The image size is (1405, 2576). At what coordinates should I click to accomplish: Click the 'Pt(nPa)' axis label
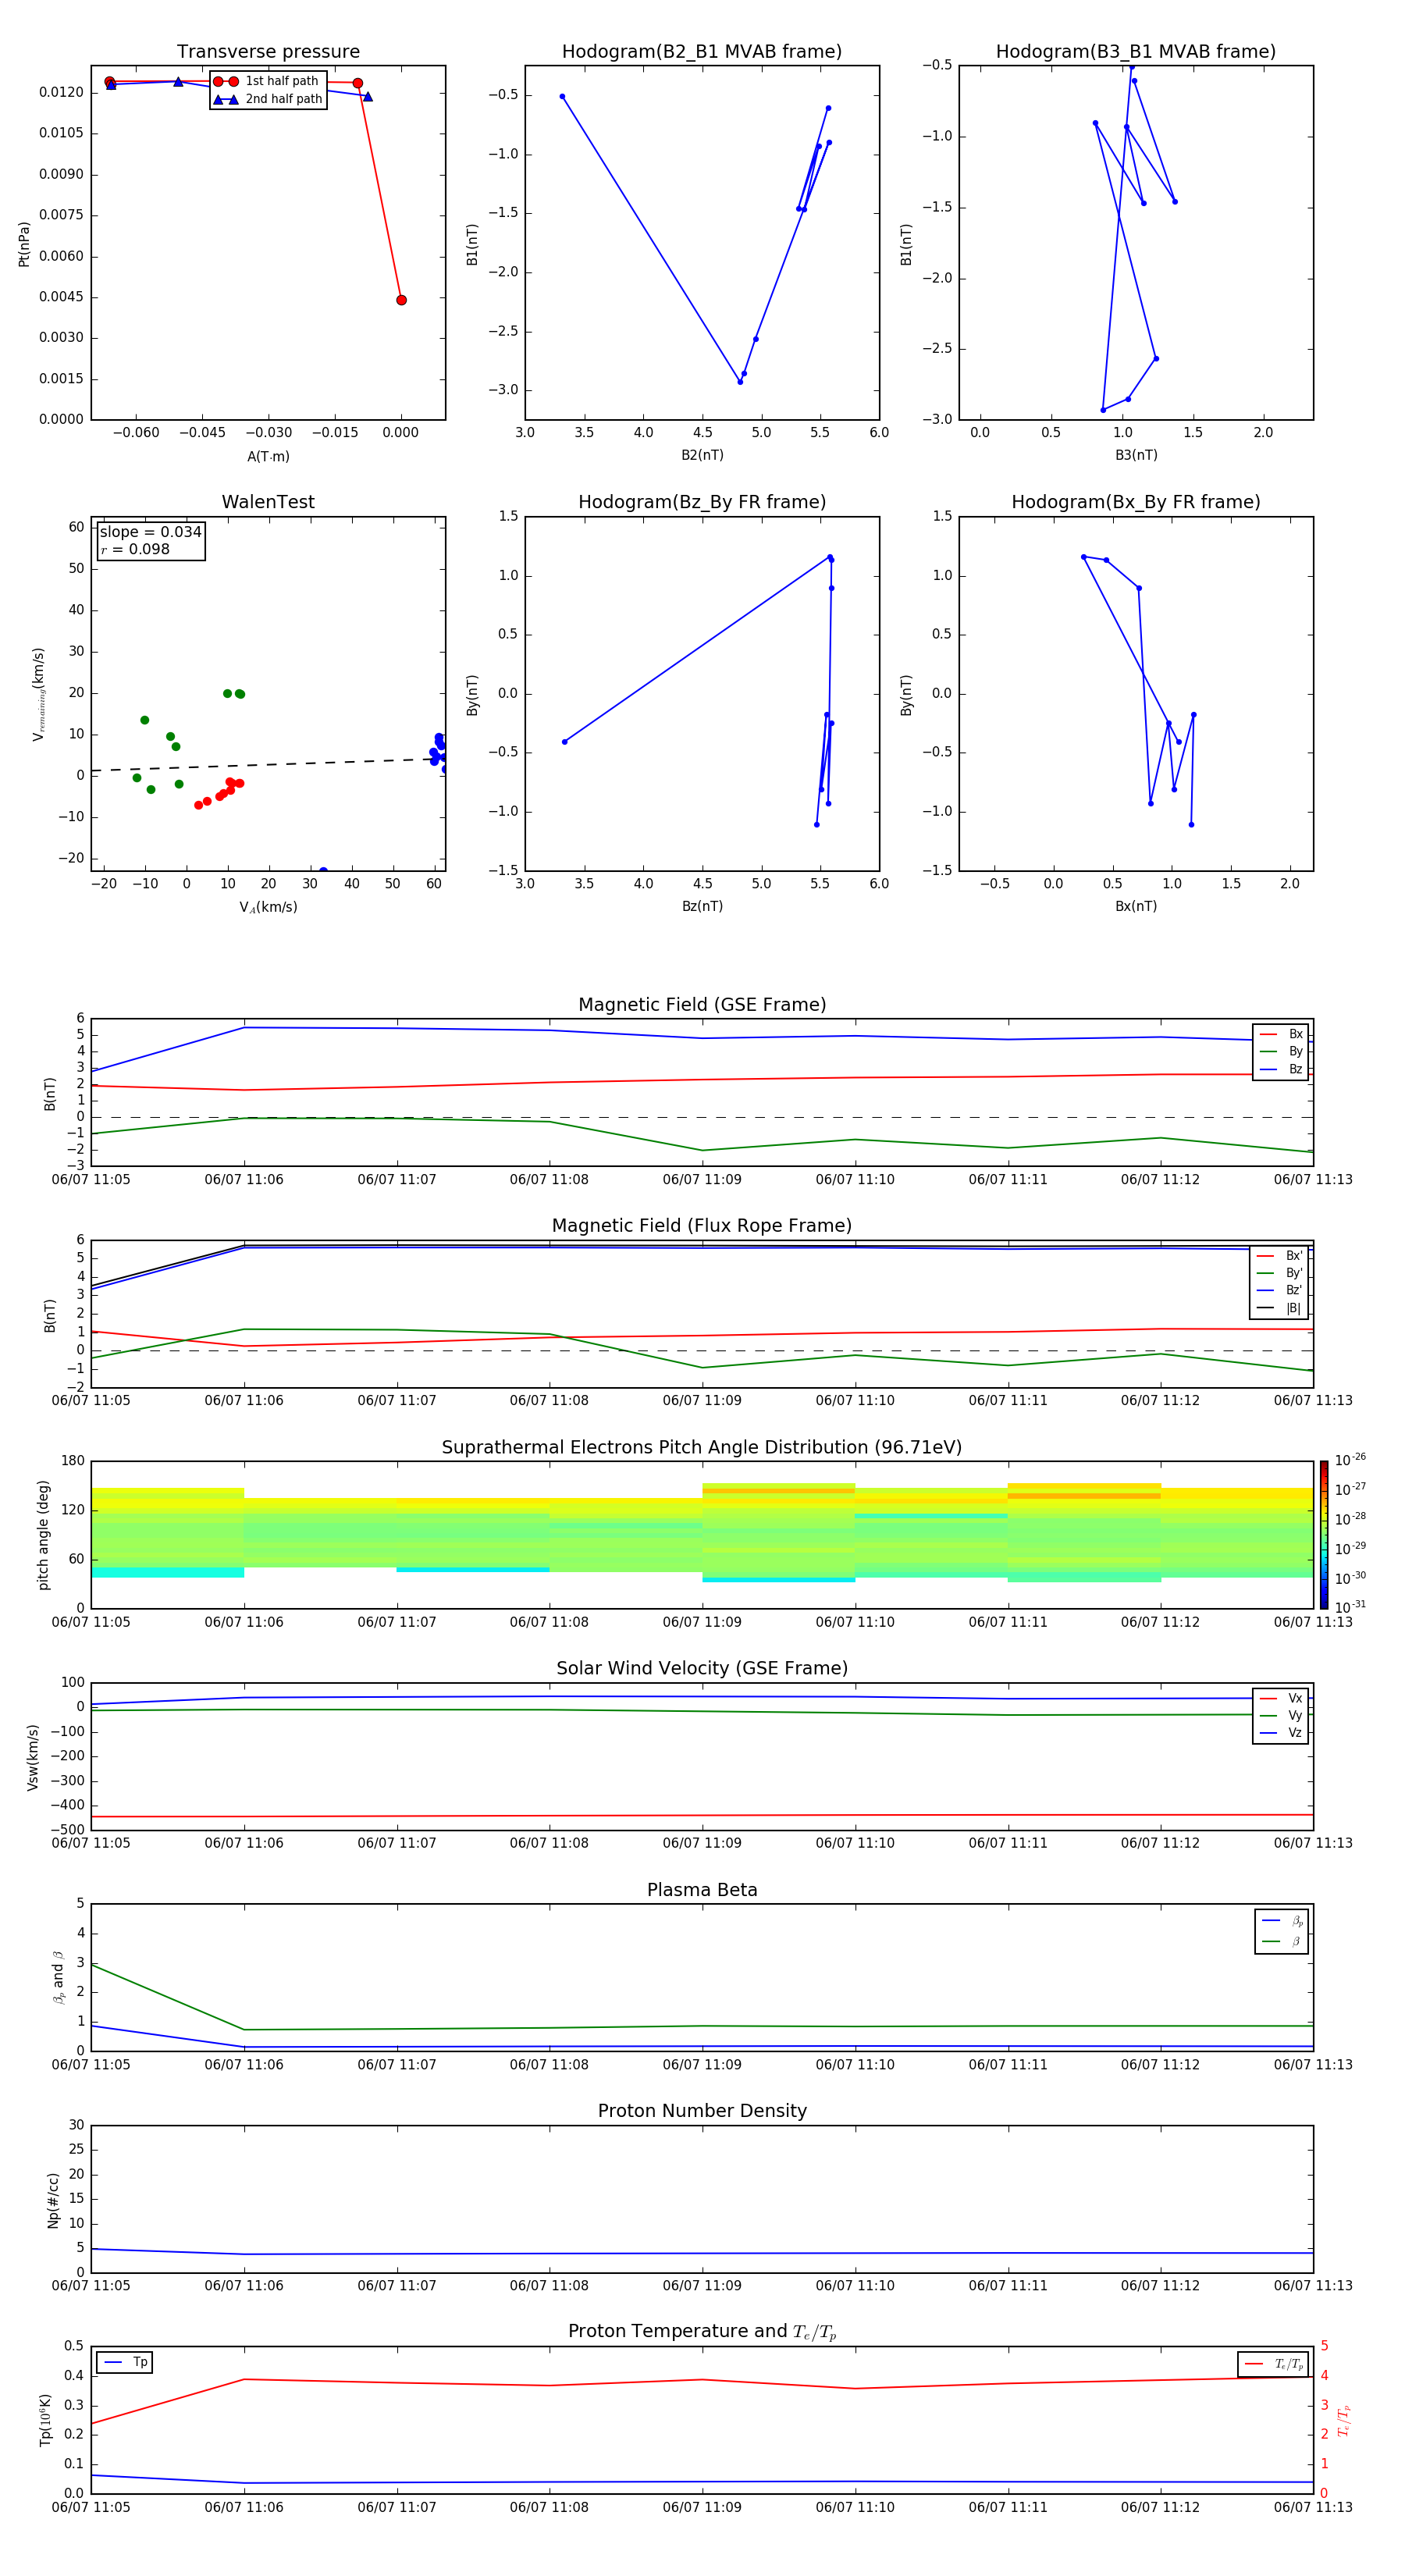(x=24, y=244)
